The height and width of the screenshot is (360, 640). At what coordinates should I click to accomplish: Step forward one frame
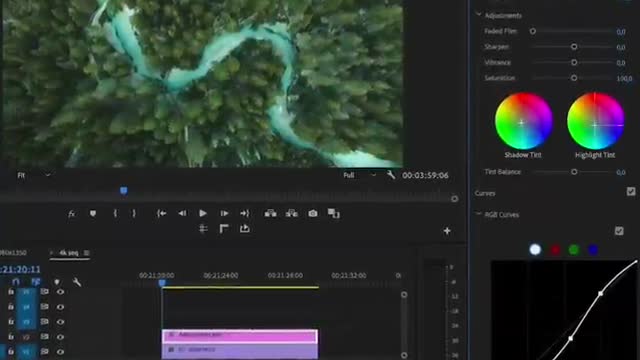(224, 213)
